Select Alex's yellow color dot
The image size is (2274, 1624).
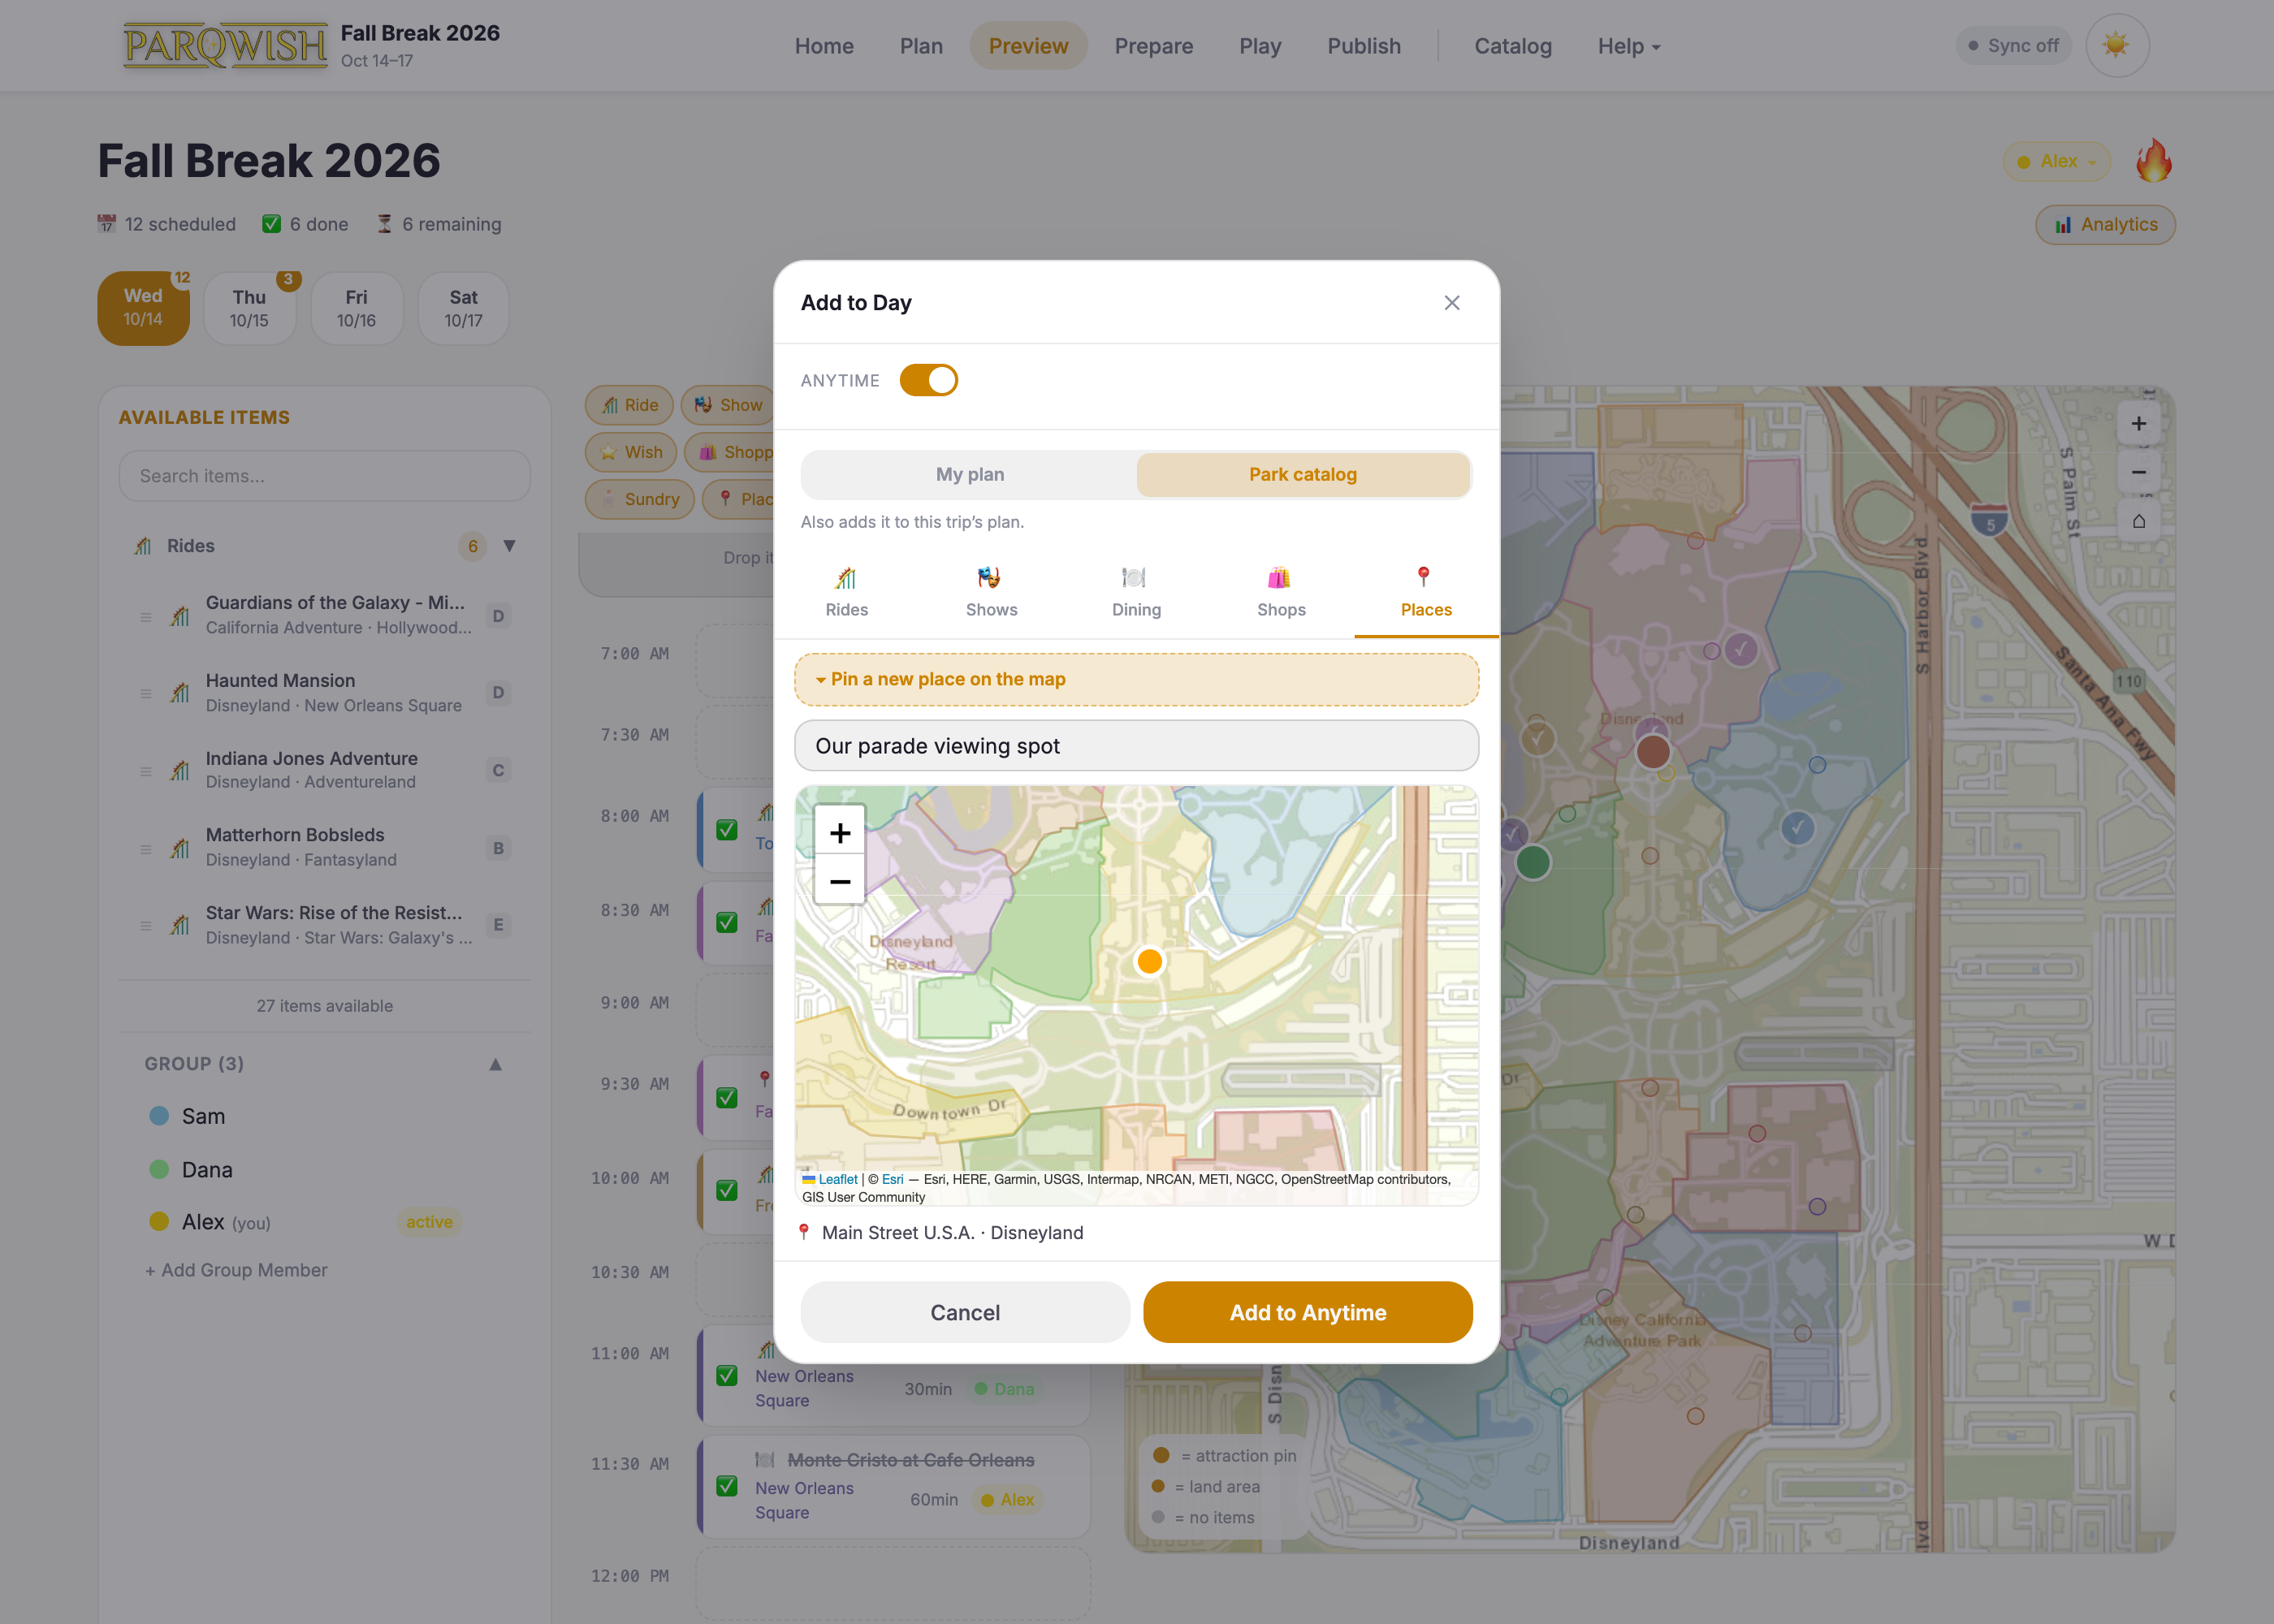159,1221
